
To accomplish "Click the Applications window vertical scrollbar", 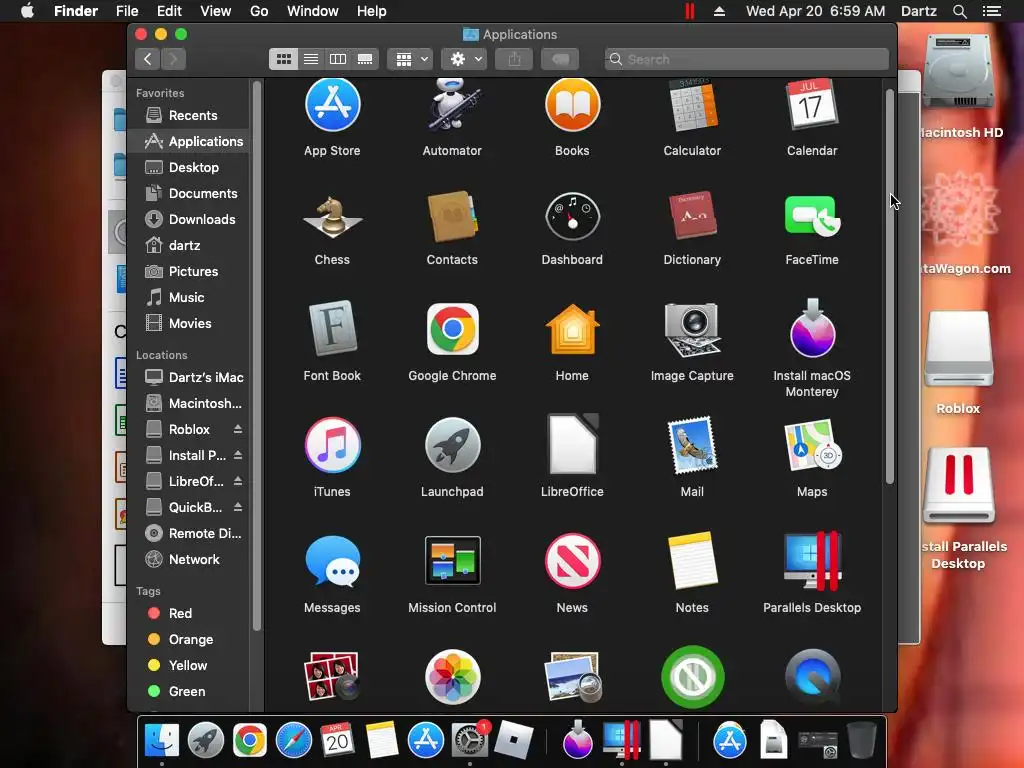I will coord(889,287).
